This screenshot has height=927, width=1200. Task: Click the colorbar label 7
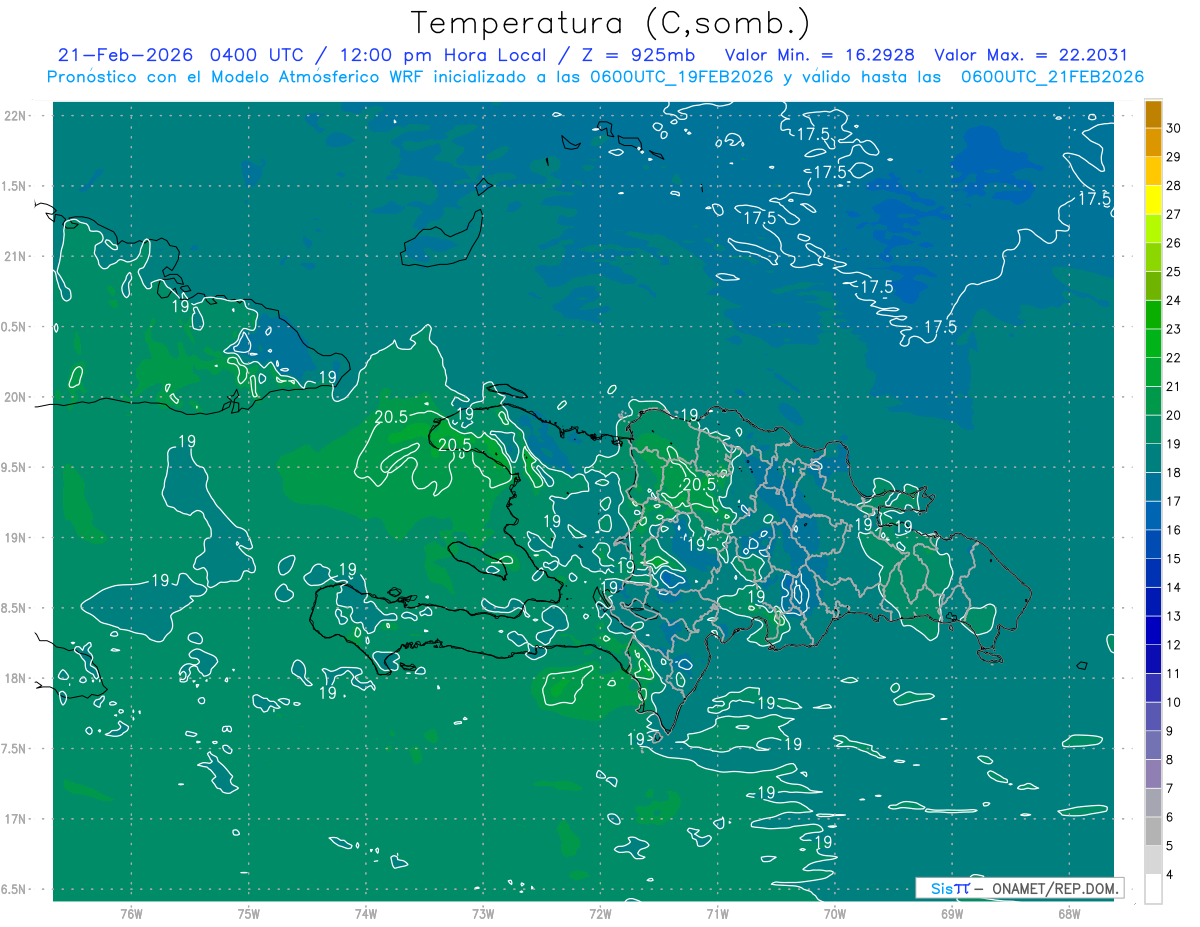tap(1171, 788)
